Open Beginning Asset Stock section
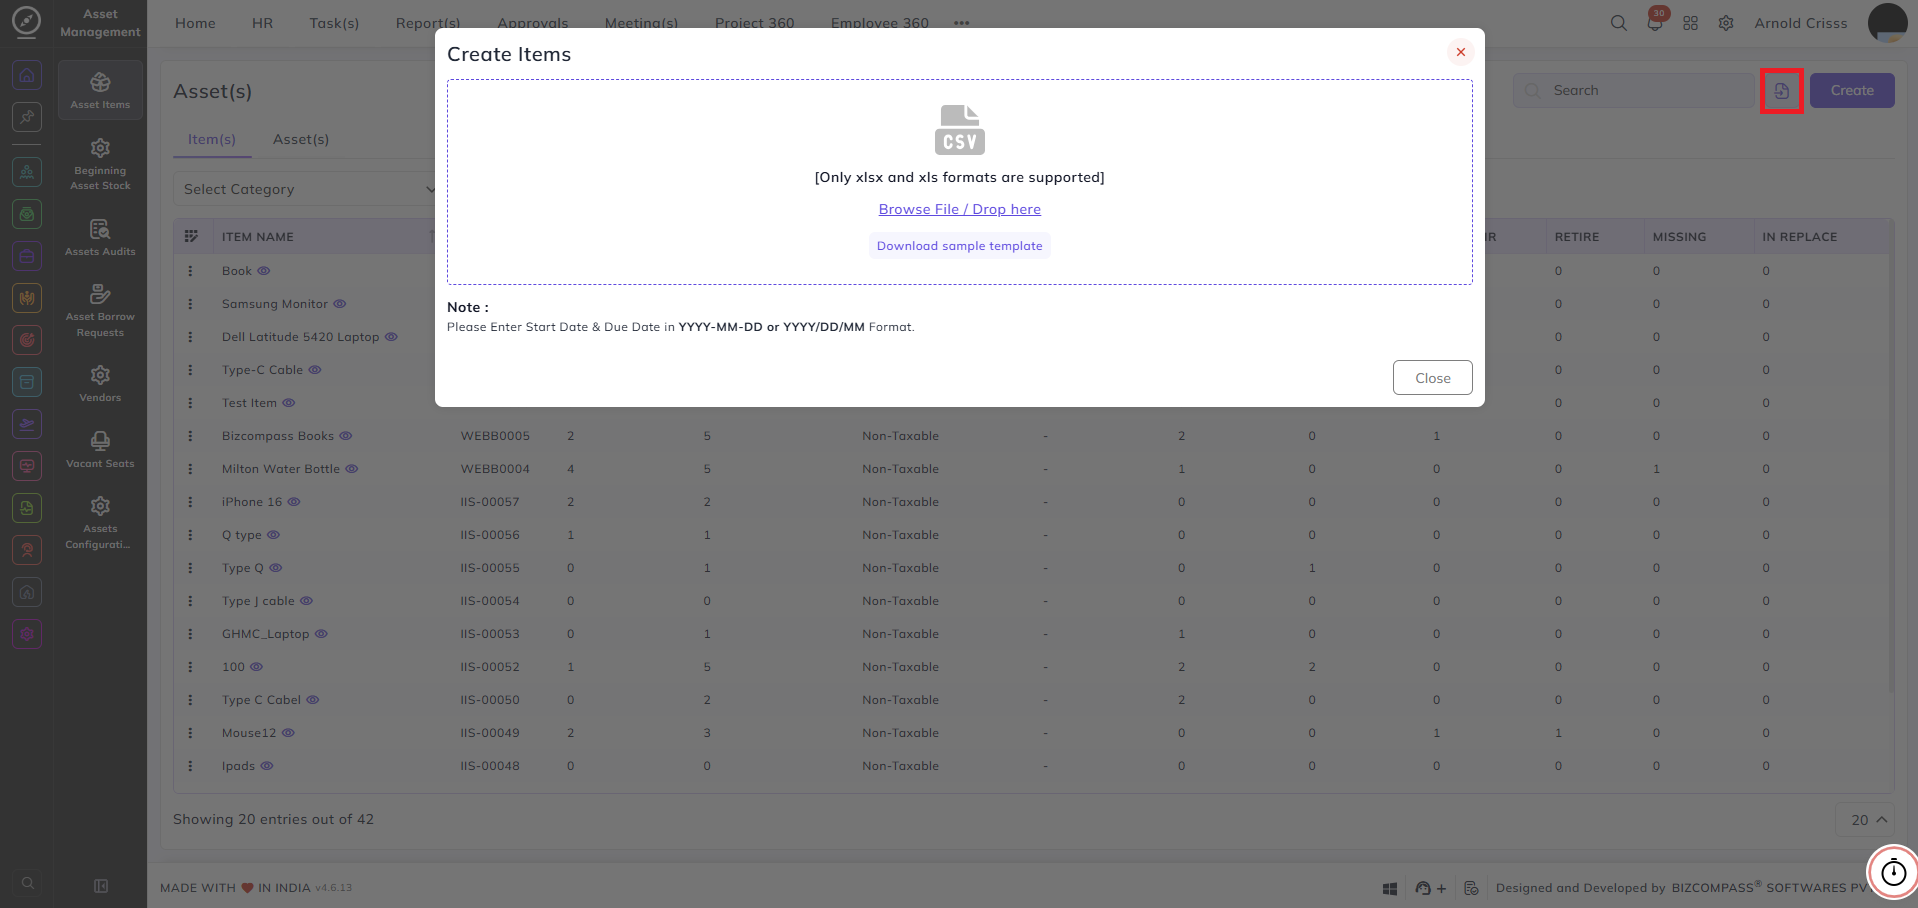1918x908 pixels. tap(100, 163)
